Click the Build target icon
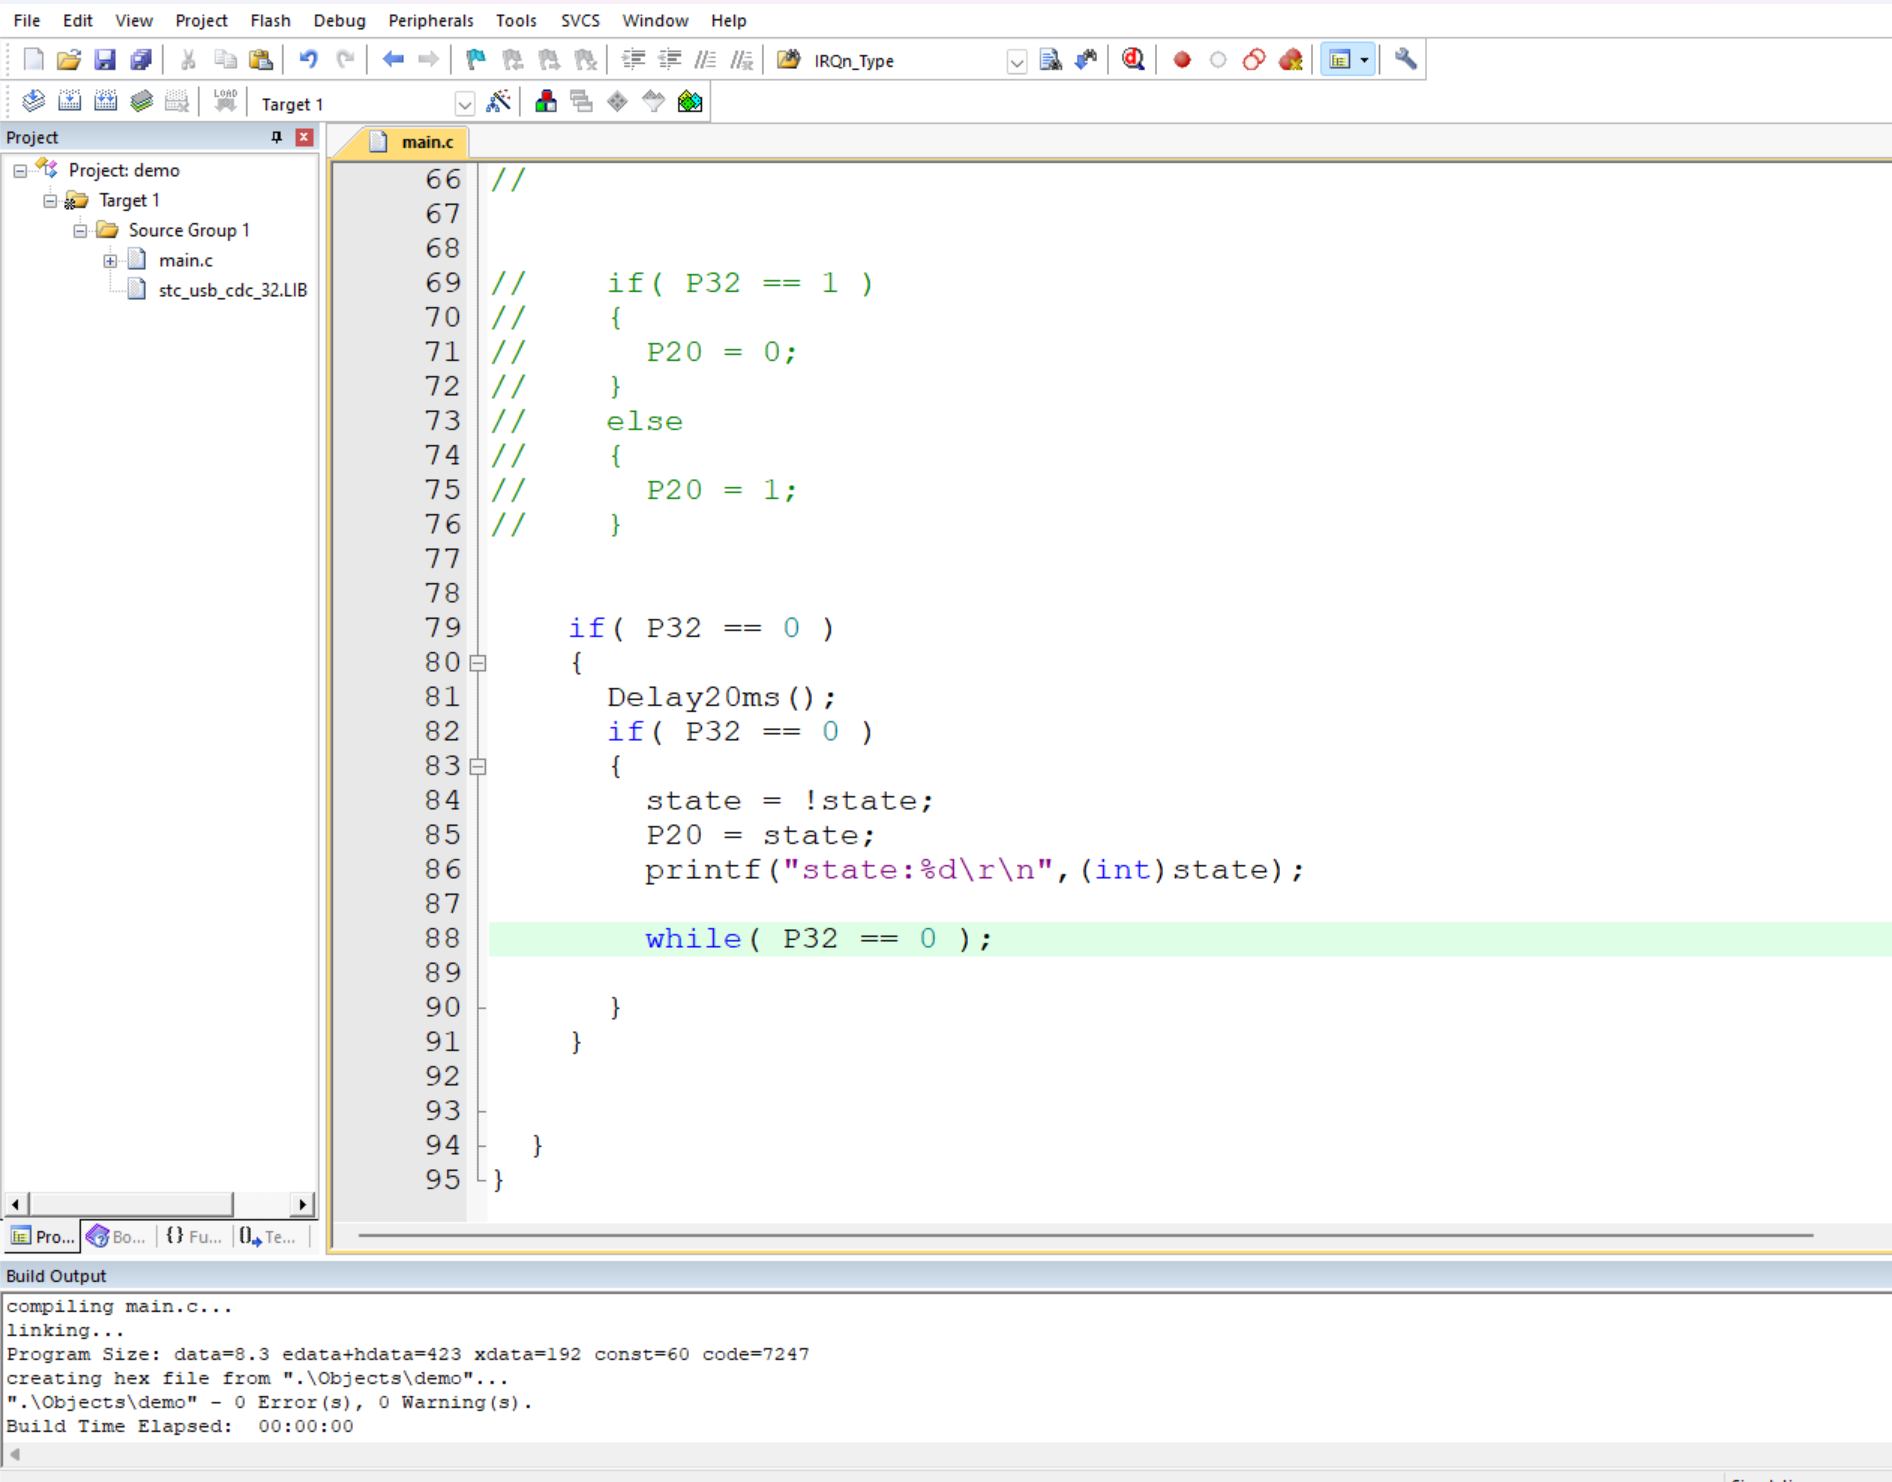 pos(69,102)
